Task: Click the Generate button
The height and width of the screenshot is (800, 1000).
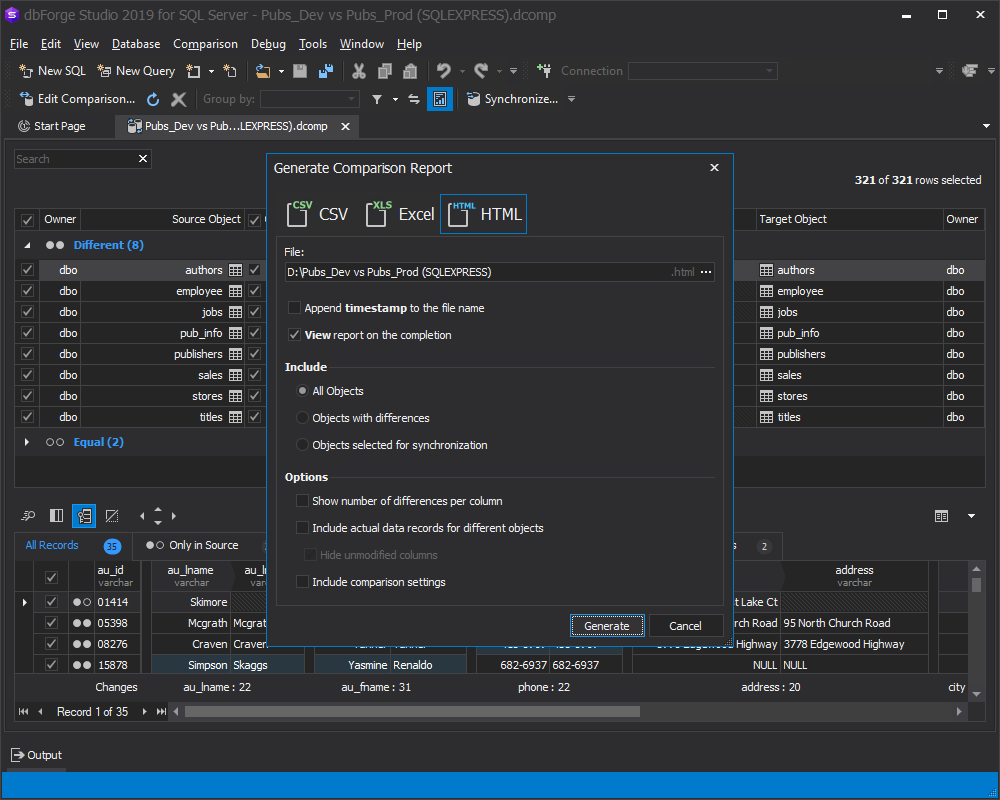Action: [607, 626]
